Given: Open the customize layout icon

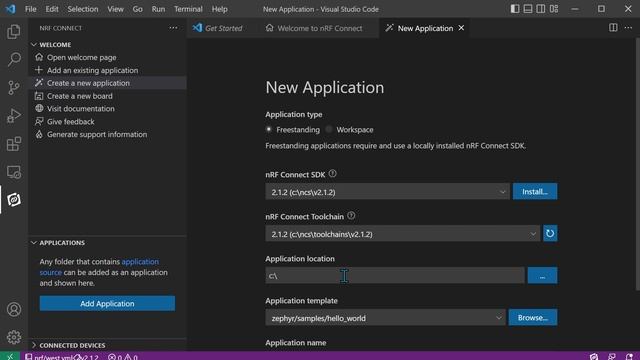Looking at the screenshot, I should 554,9.
